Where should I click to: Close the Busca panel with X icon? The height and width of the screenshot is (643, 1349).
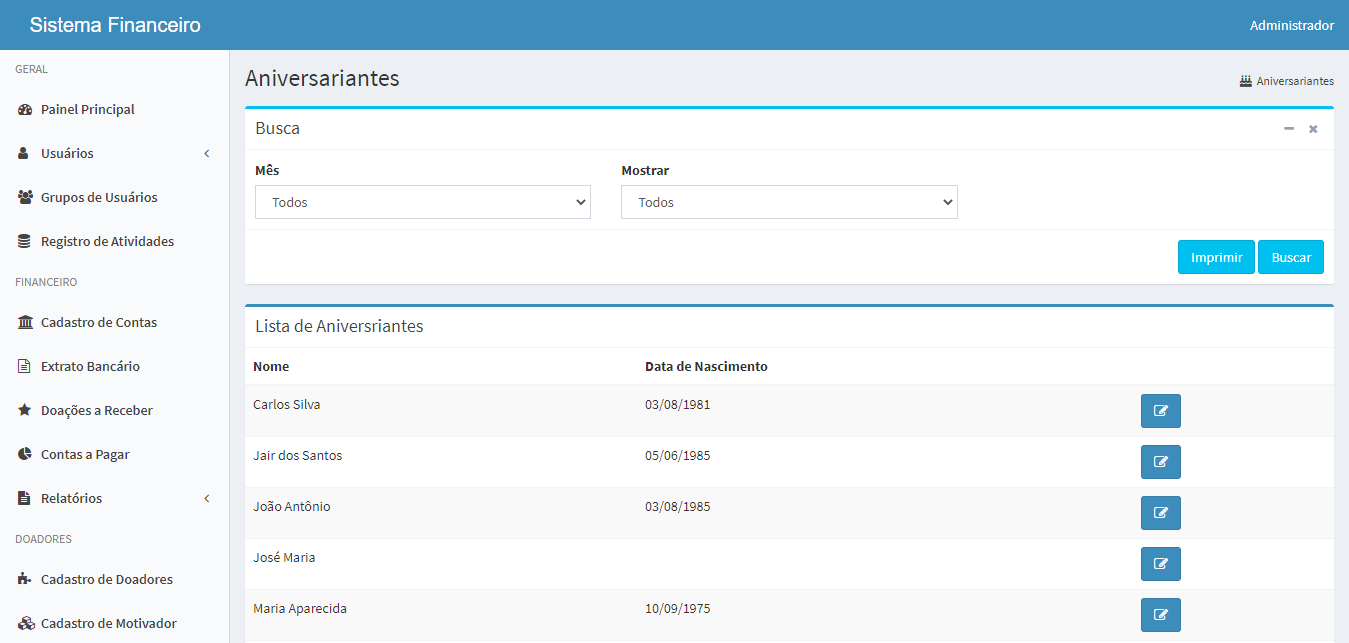[x=1313, y=129]
